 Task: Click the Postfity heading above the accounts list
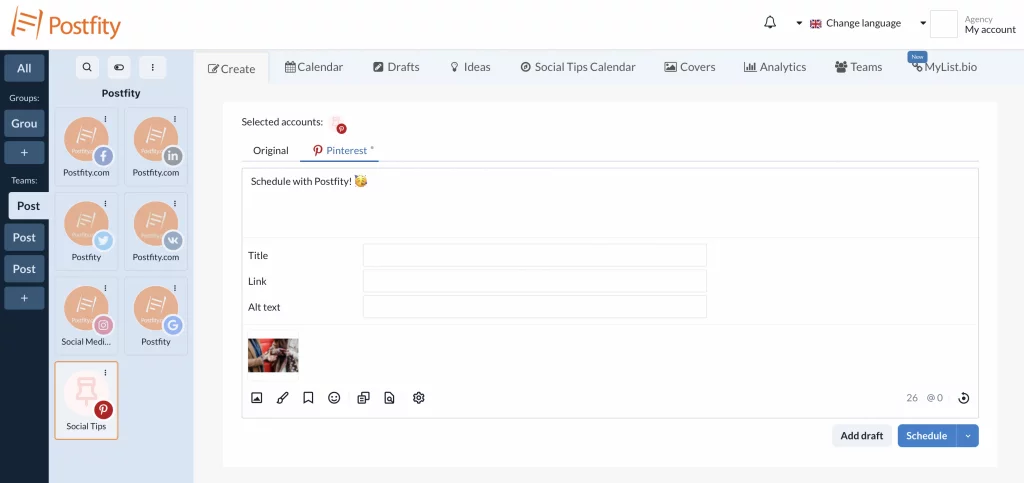pyautogui.click(x=121, y=93)
